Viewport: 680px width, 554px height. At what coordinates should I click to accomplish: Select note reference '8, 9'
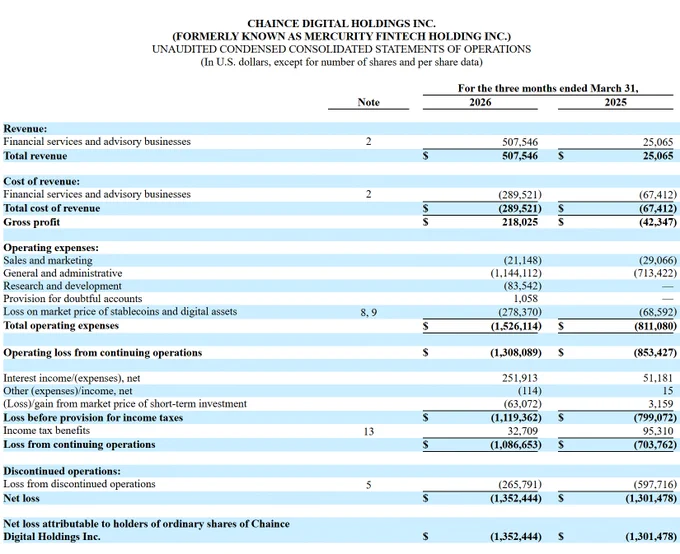368,312
